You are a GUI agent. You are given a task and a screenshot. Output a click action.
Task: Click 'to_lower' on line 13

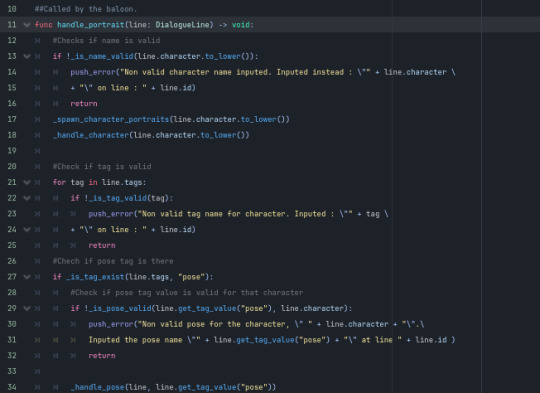(222, 56)
